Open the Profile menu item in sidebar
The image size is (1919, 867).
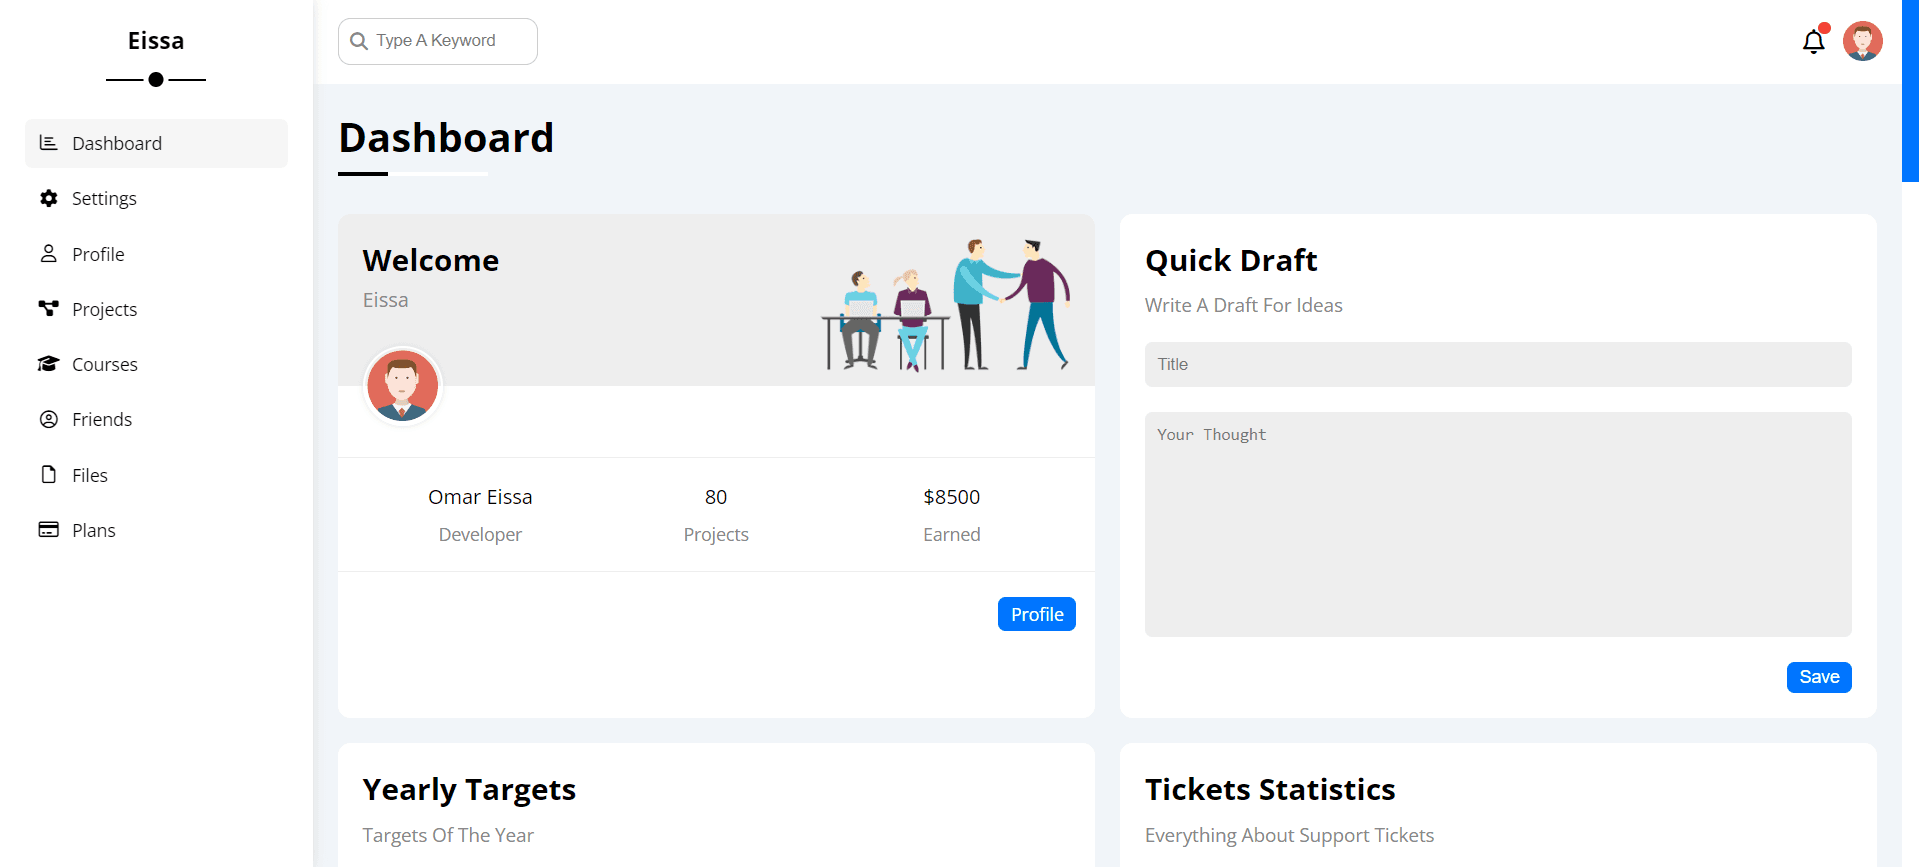coord(98,254)
